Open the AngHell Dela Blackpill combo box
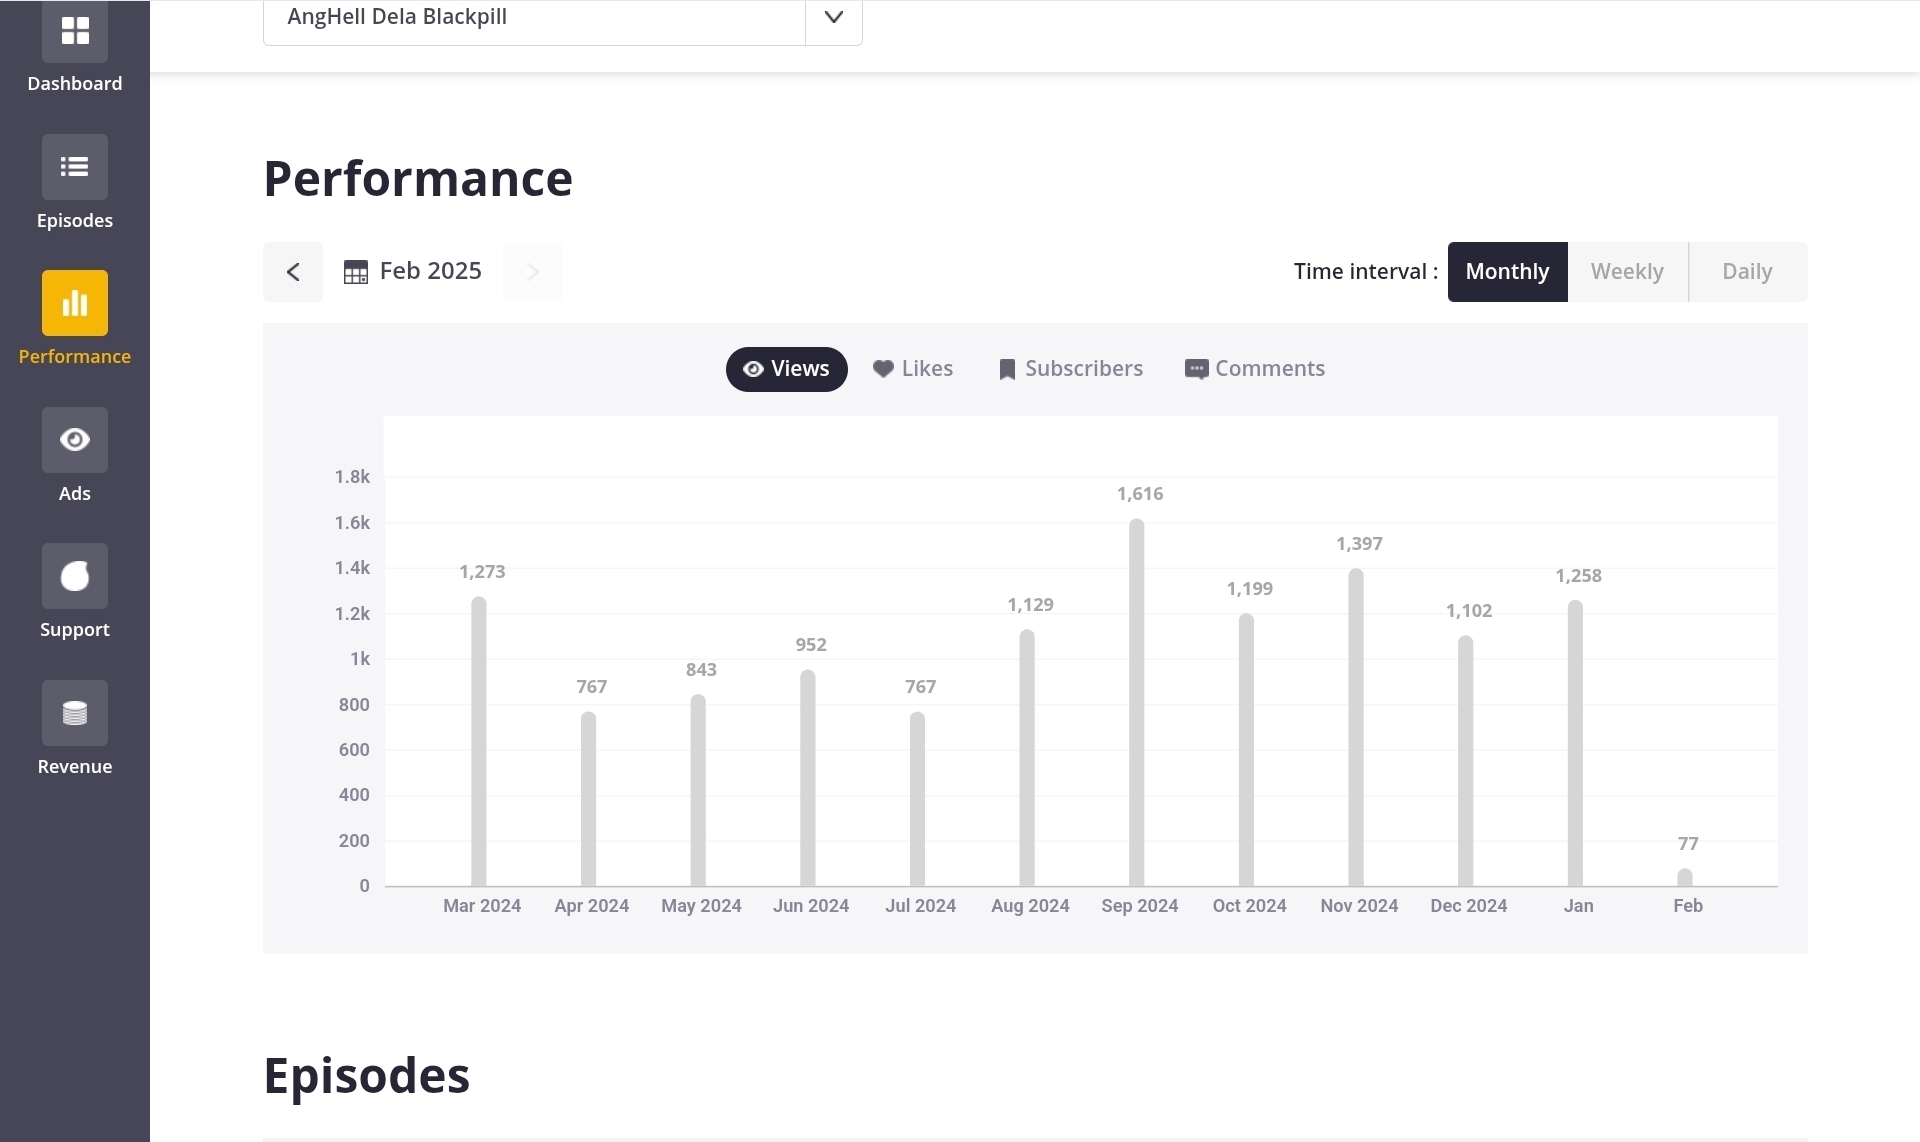Viewport: 1920px width, 1142px height. 534,17
